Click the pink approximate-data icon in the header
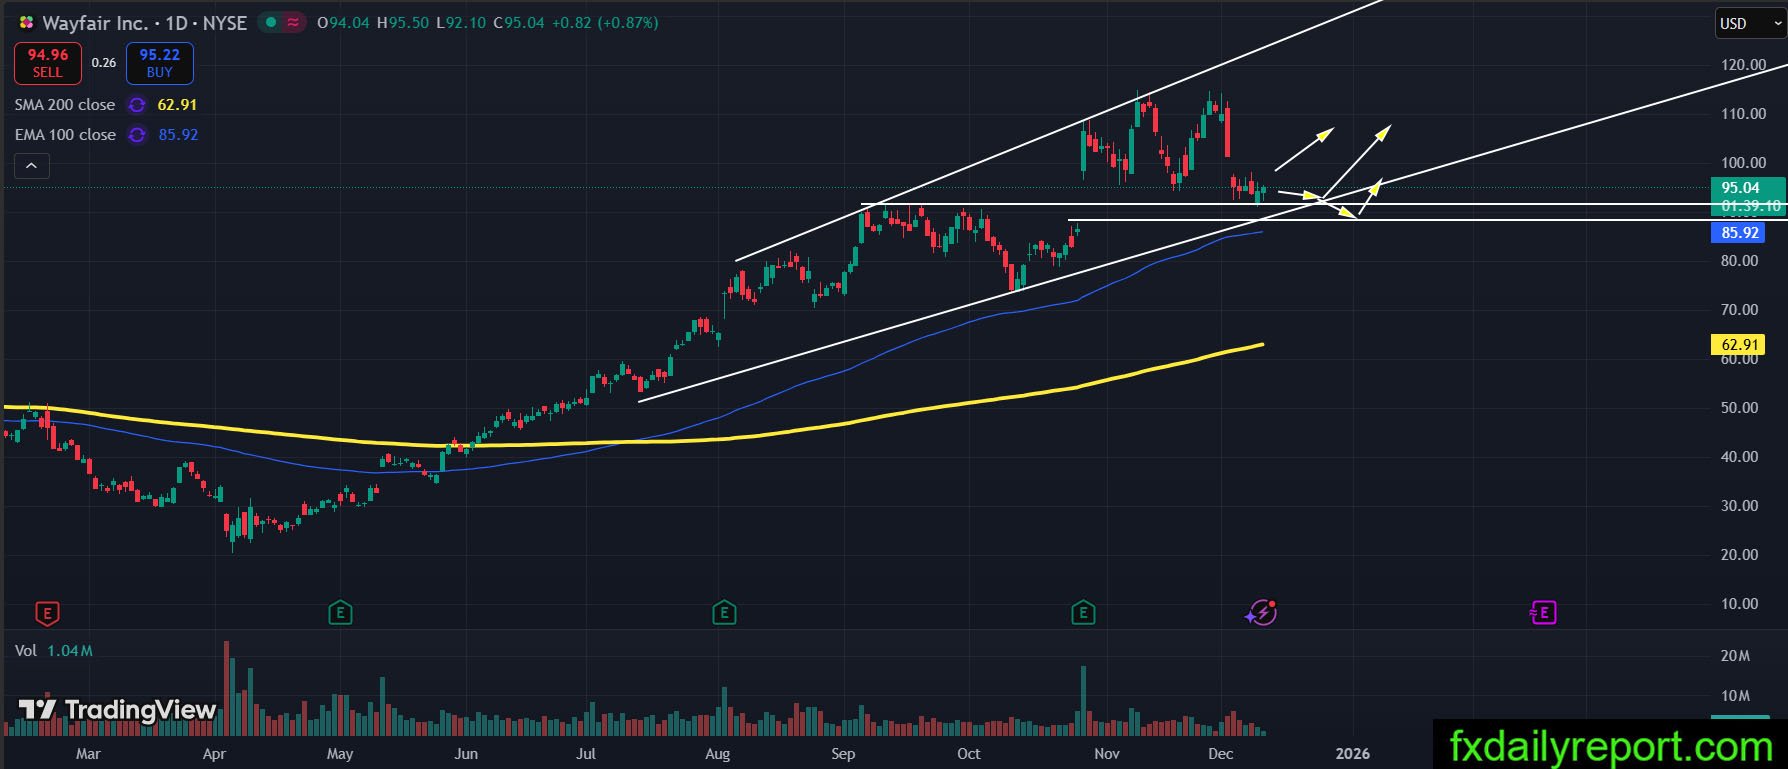The height and width of the screenshot is (769, 1788). click(293, 22)
